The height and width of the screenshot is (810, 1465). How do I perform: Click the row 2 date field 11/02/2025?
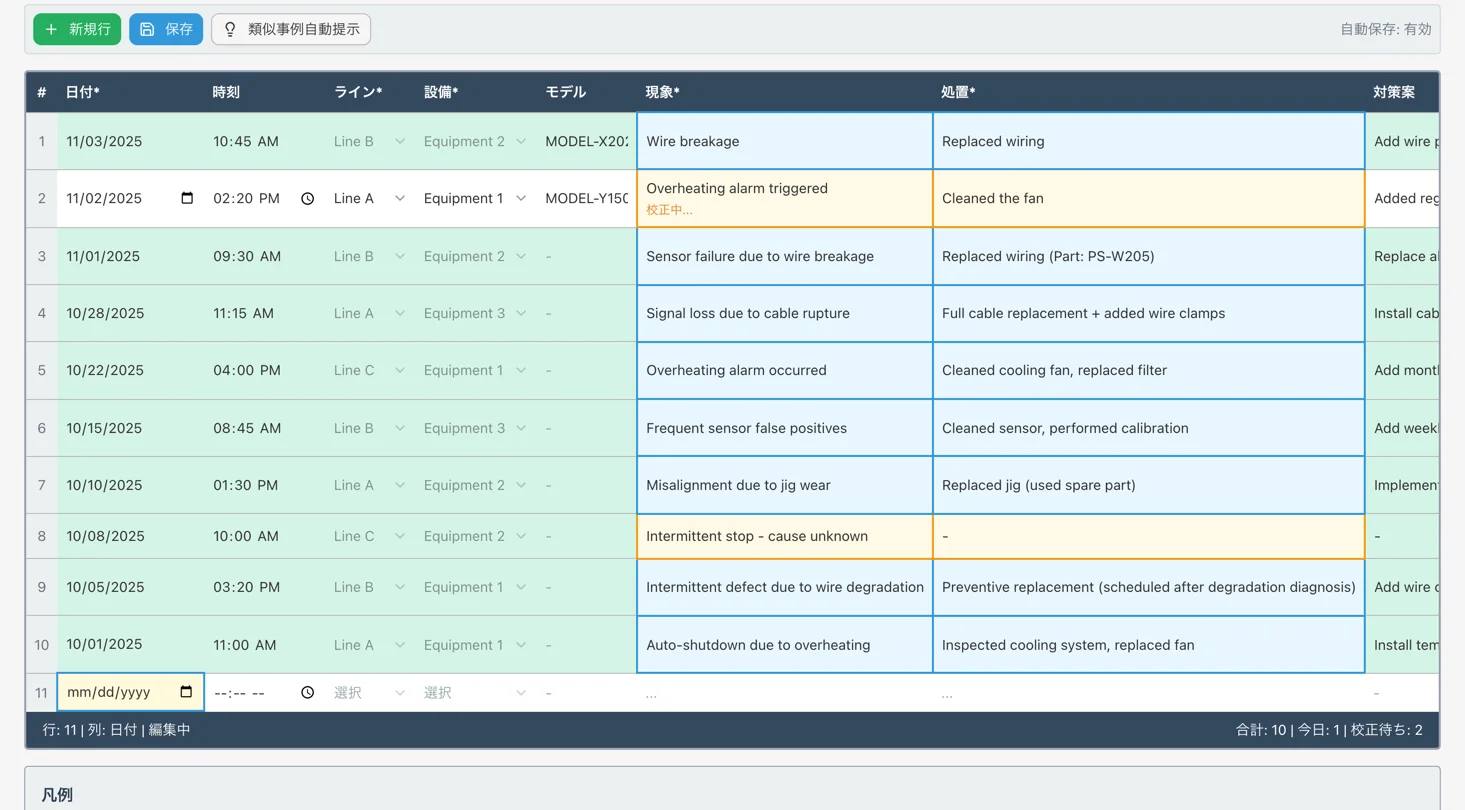(x=130, y=198)
